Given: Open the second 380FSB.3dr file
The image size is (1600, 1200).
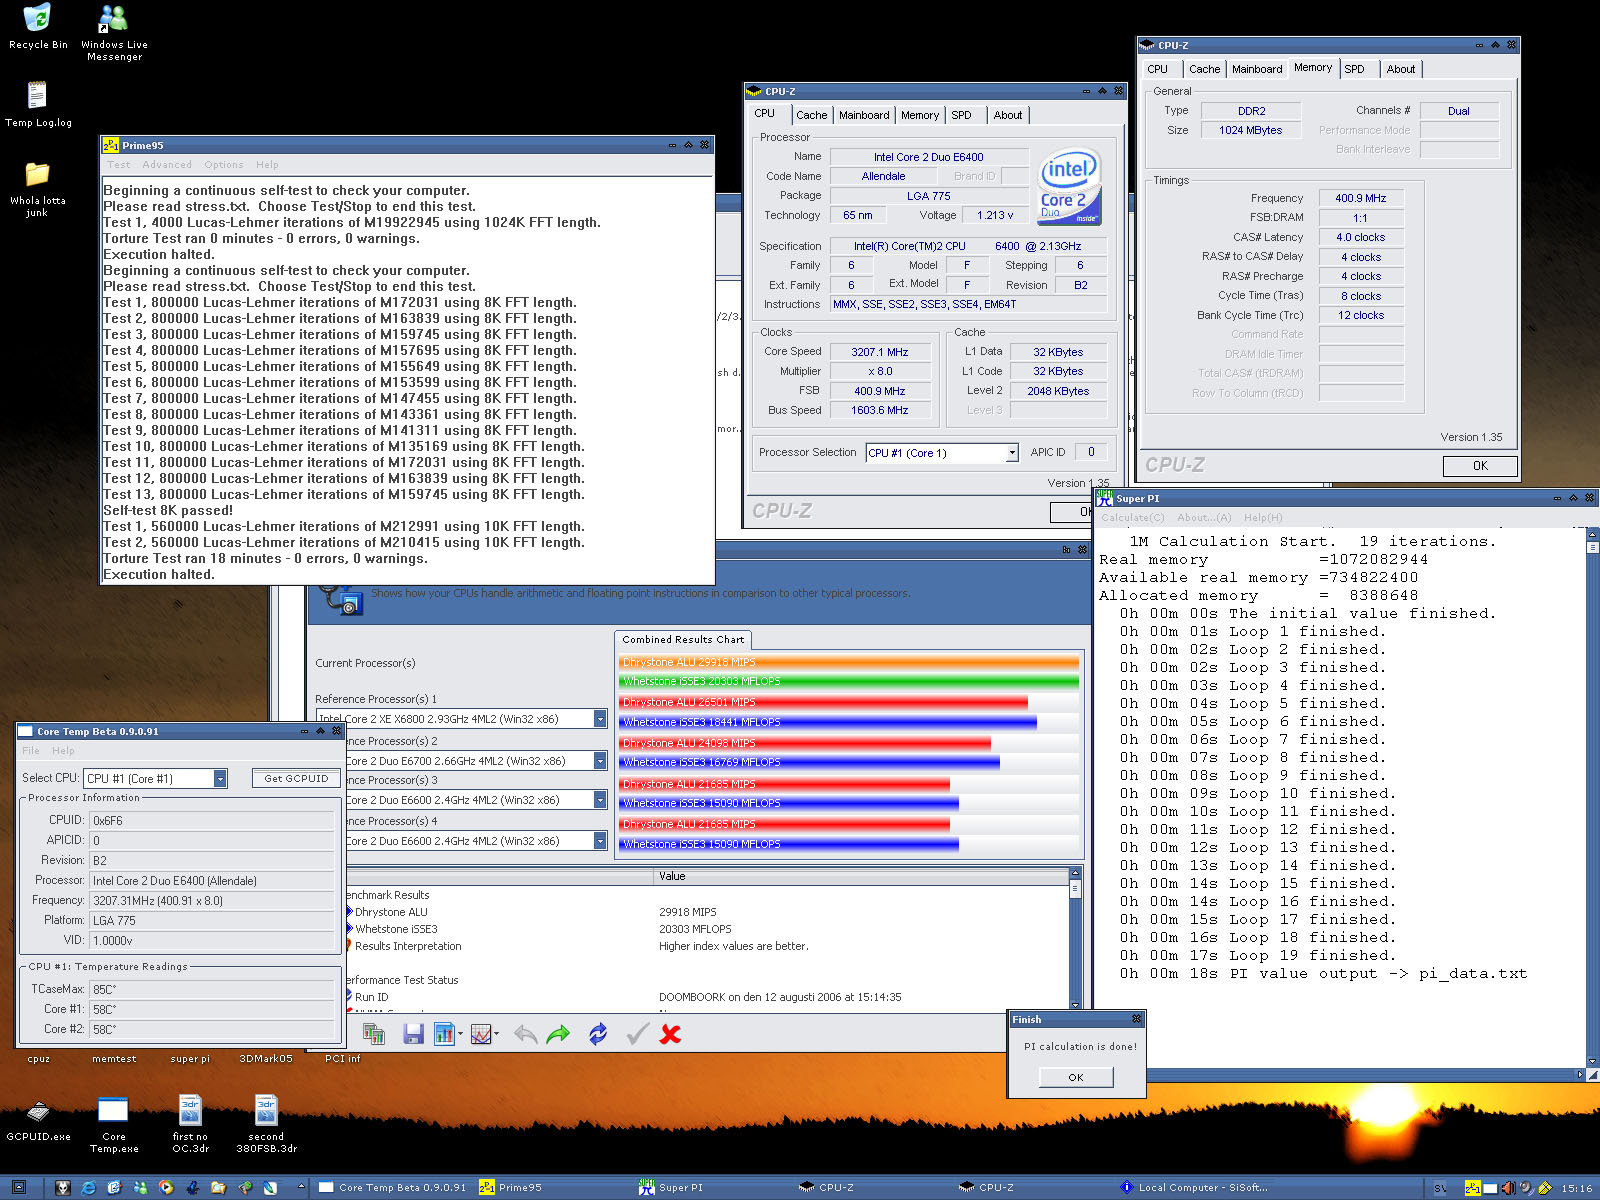Looking at the screenshot, I should point(266,1125).
